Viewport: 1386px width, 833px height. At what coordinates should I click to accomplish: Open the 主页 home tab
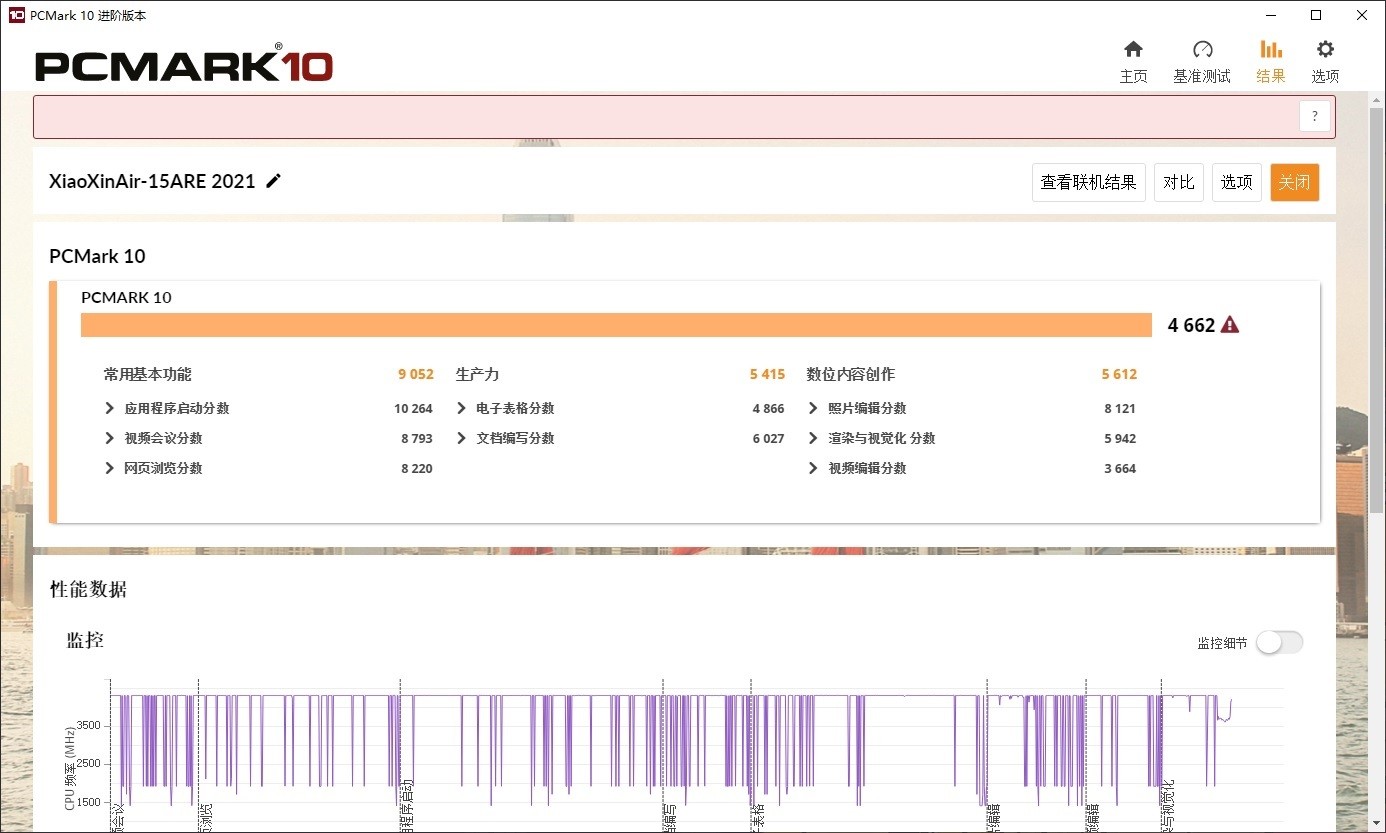point(1133,62)
